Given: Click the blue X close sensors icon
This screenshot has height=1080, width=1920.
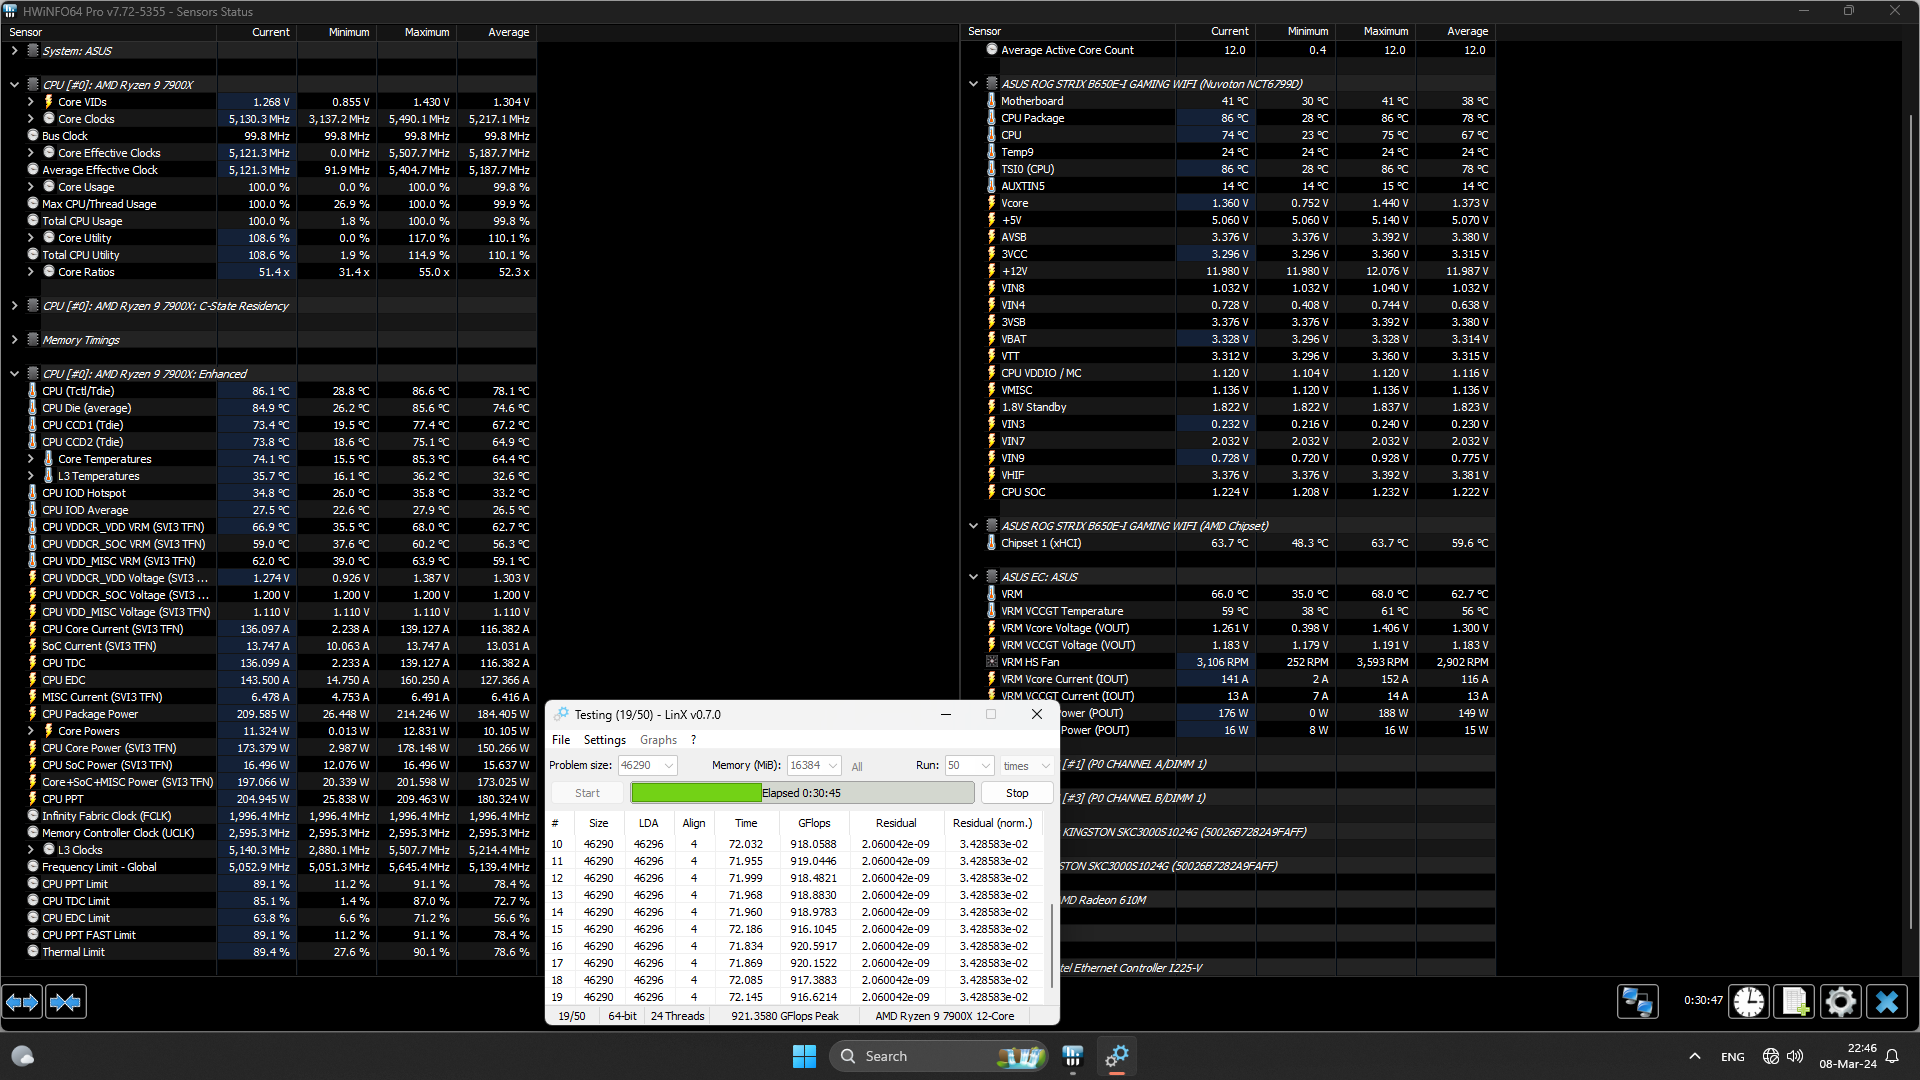Looking at the screenshot, I should 1887,1001.
